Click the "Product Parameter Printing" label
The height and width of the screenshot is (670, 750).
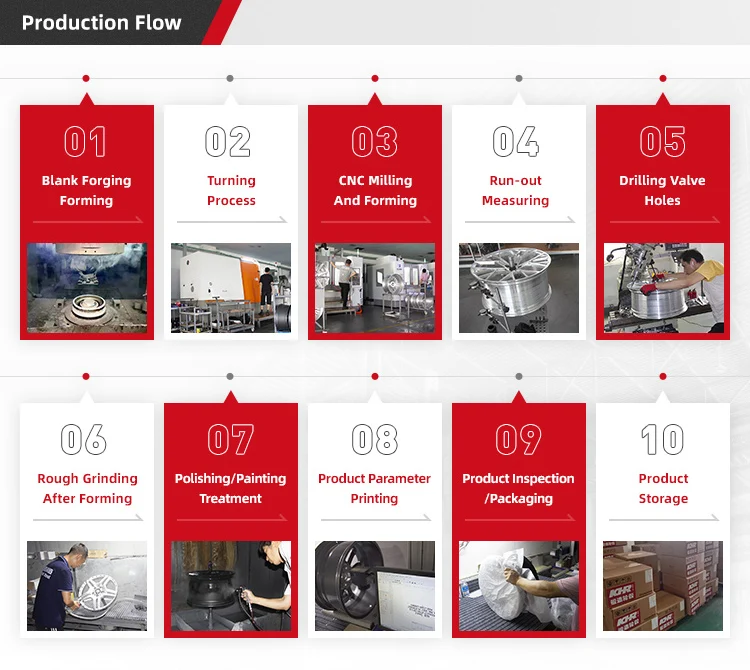pos(375,488)
